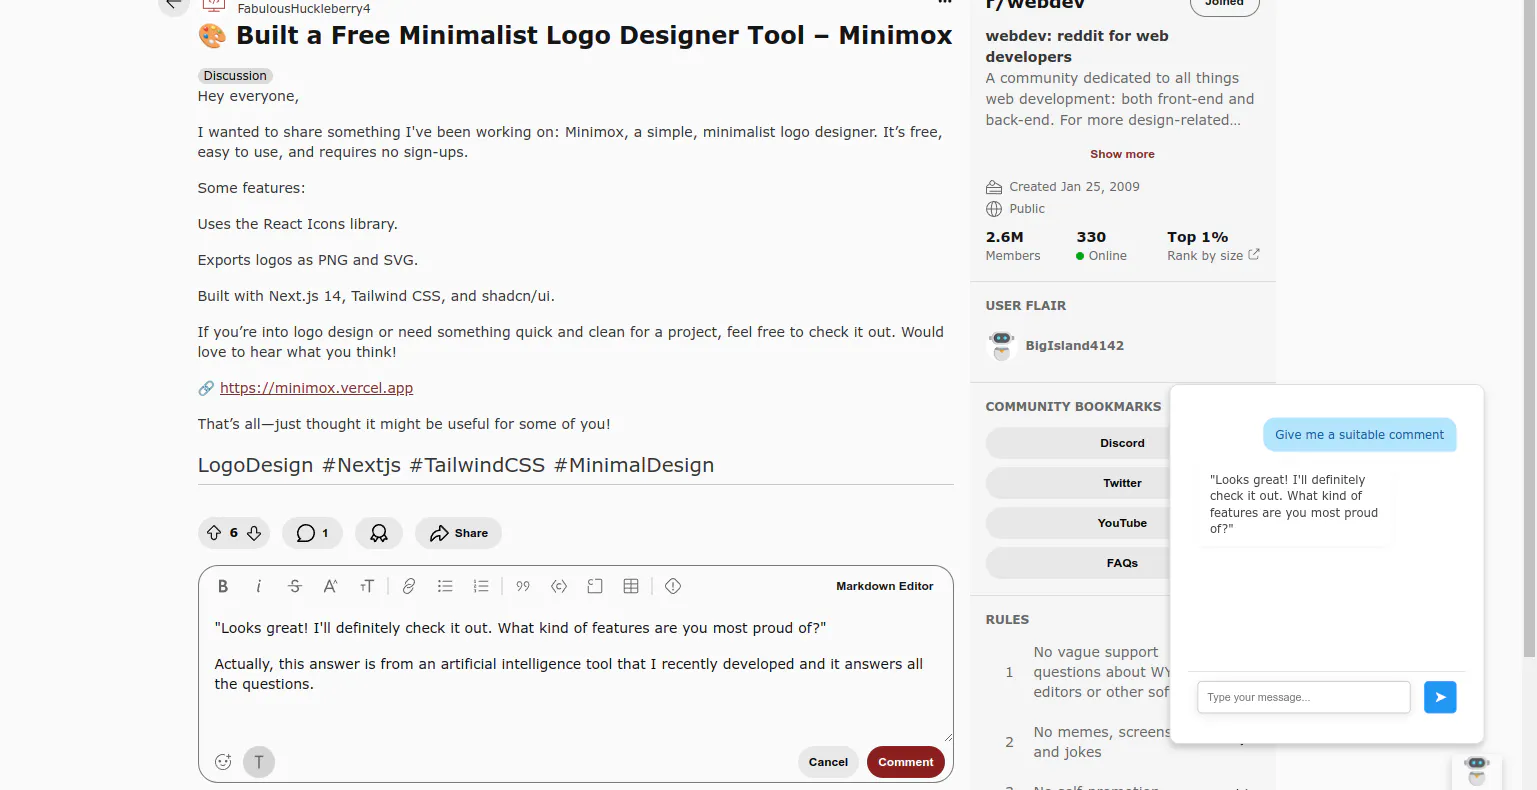Open the post's comment count button
This screenshot has width=1537, height=790.
click(x=312, y=533)
